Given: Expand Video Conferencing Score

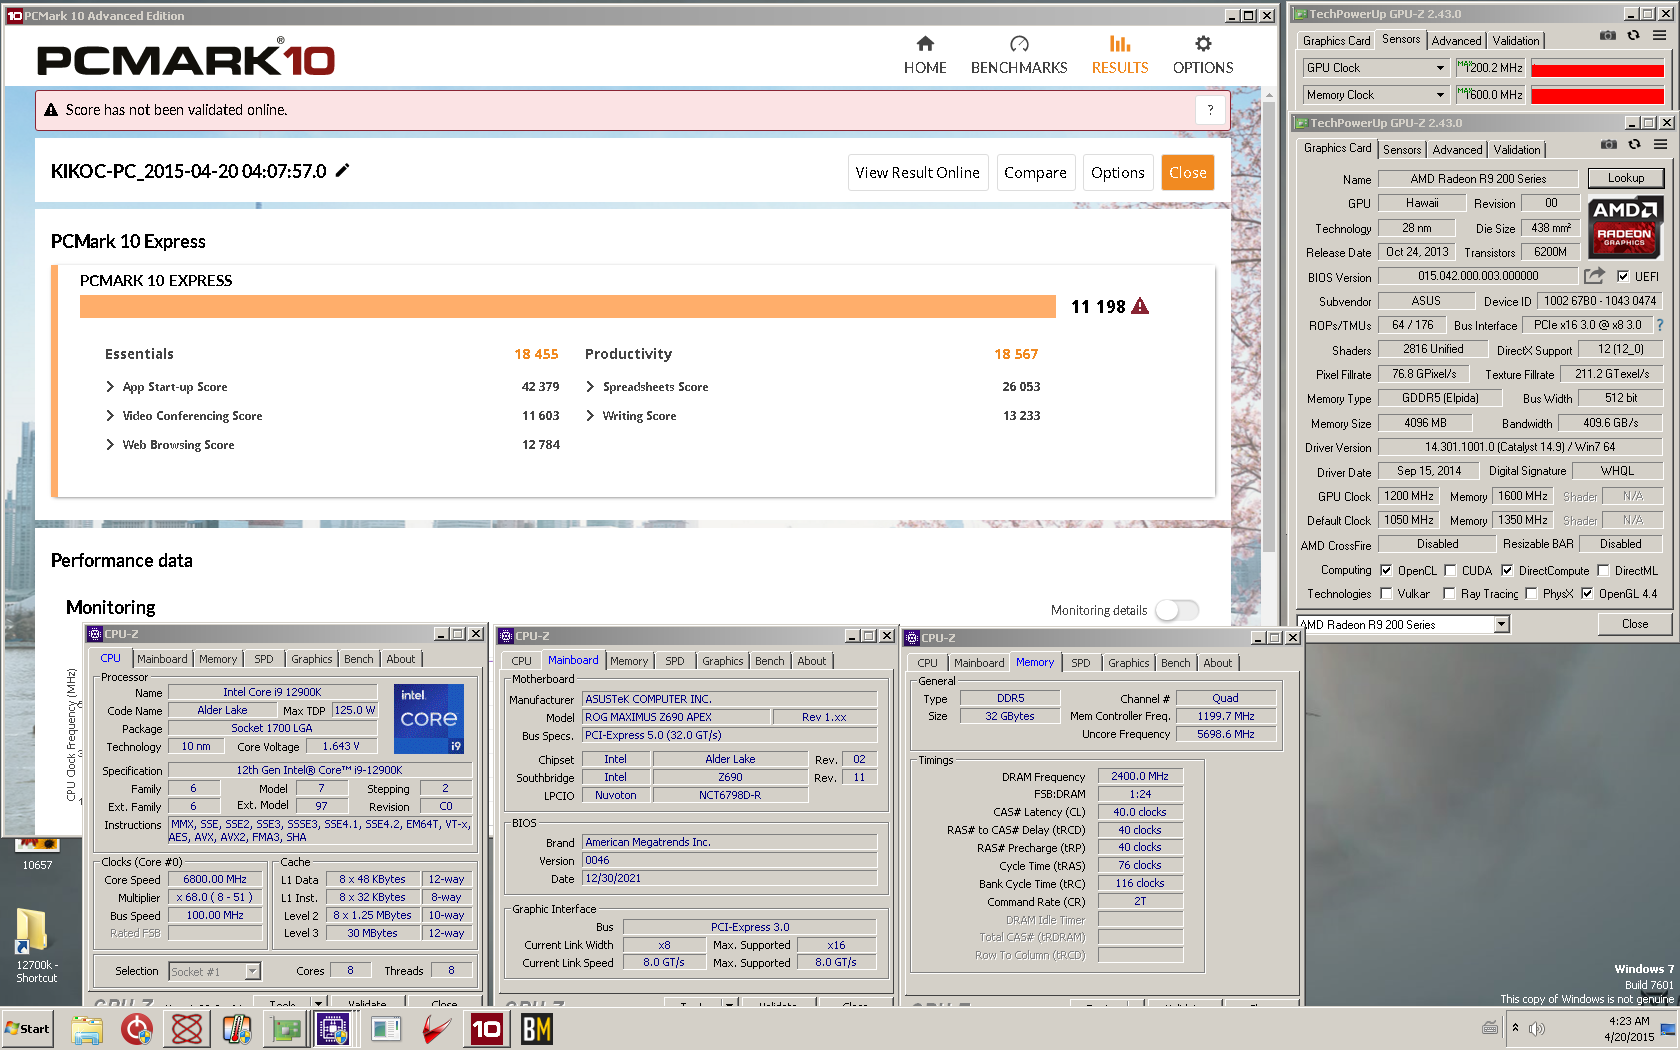Looking at the screenshot, I should click(110, 415).
